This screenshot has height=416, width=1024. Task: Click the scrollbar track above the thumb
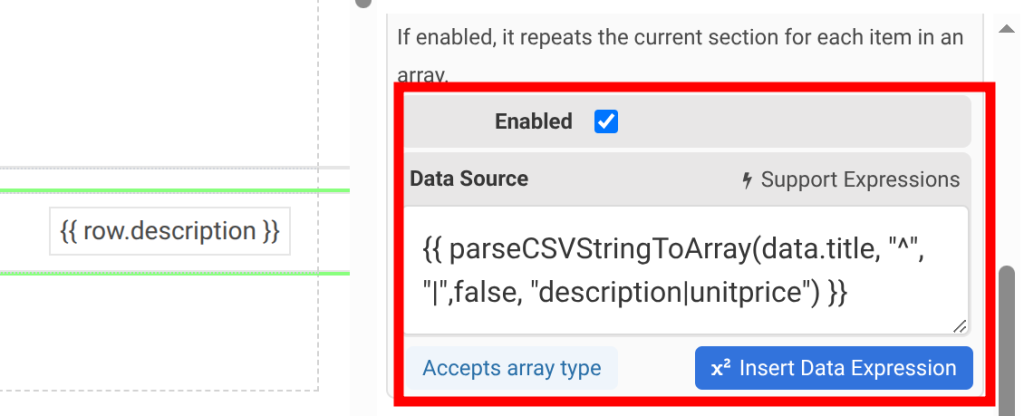[1007, 150]
